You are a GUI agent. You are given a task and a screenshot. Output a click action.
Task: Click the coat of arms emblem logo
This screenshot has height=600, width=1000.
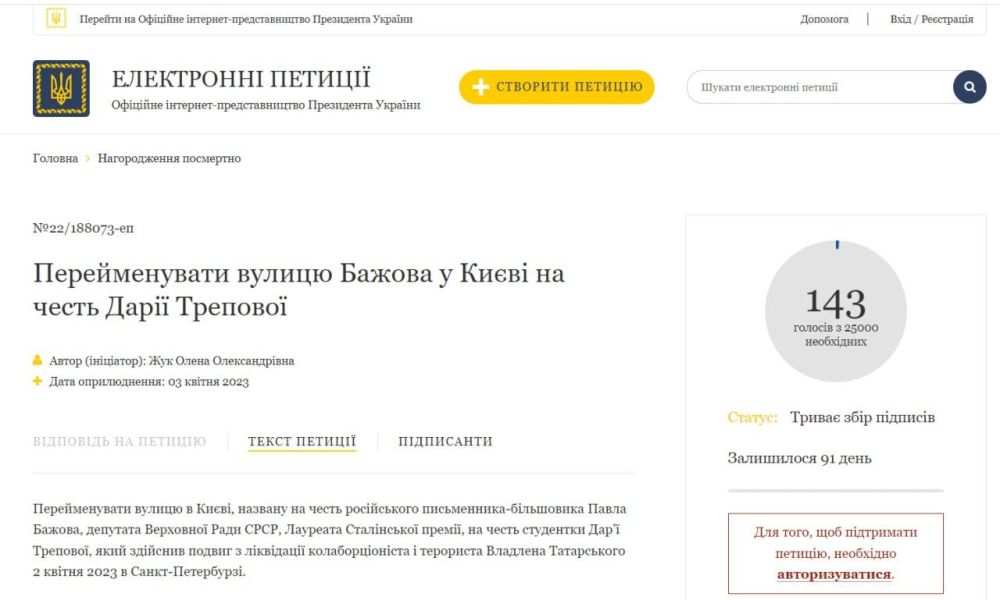coord(62,86)
